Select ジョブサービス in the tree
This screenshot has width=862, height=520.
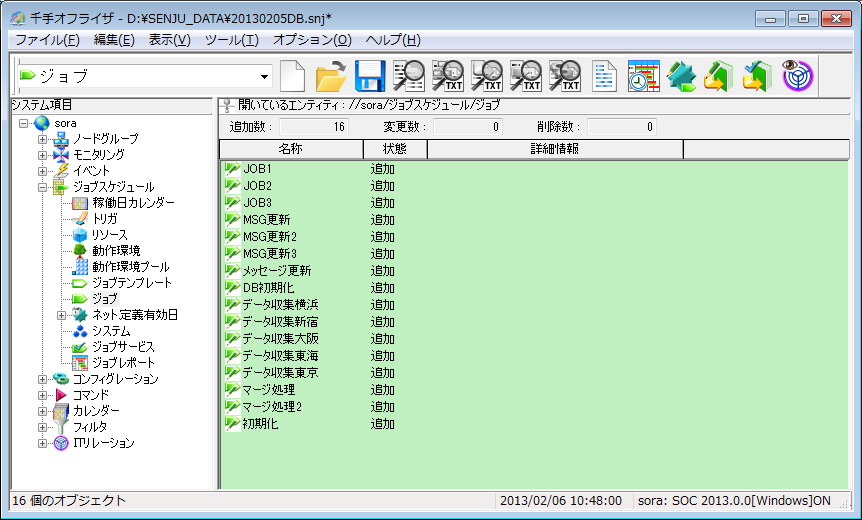pos(123,347)
